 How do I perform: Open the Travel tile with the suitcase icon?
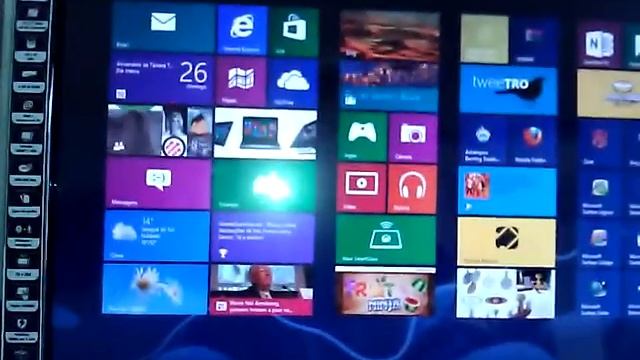[x=388, y=87]
